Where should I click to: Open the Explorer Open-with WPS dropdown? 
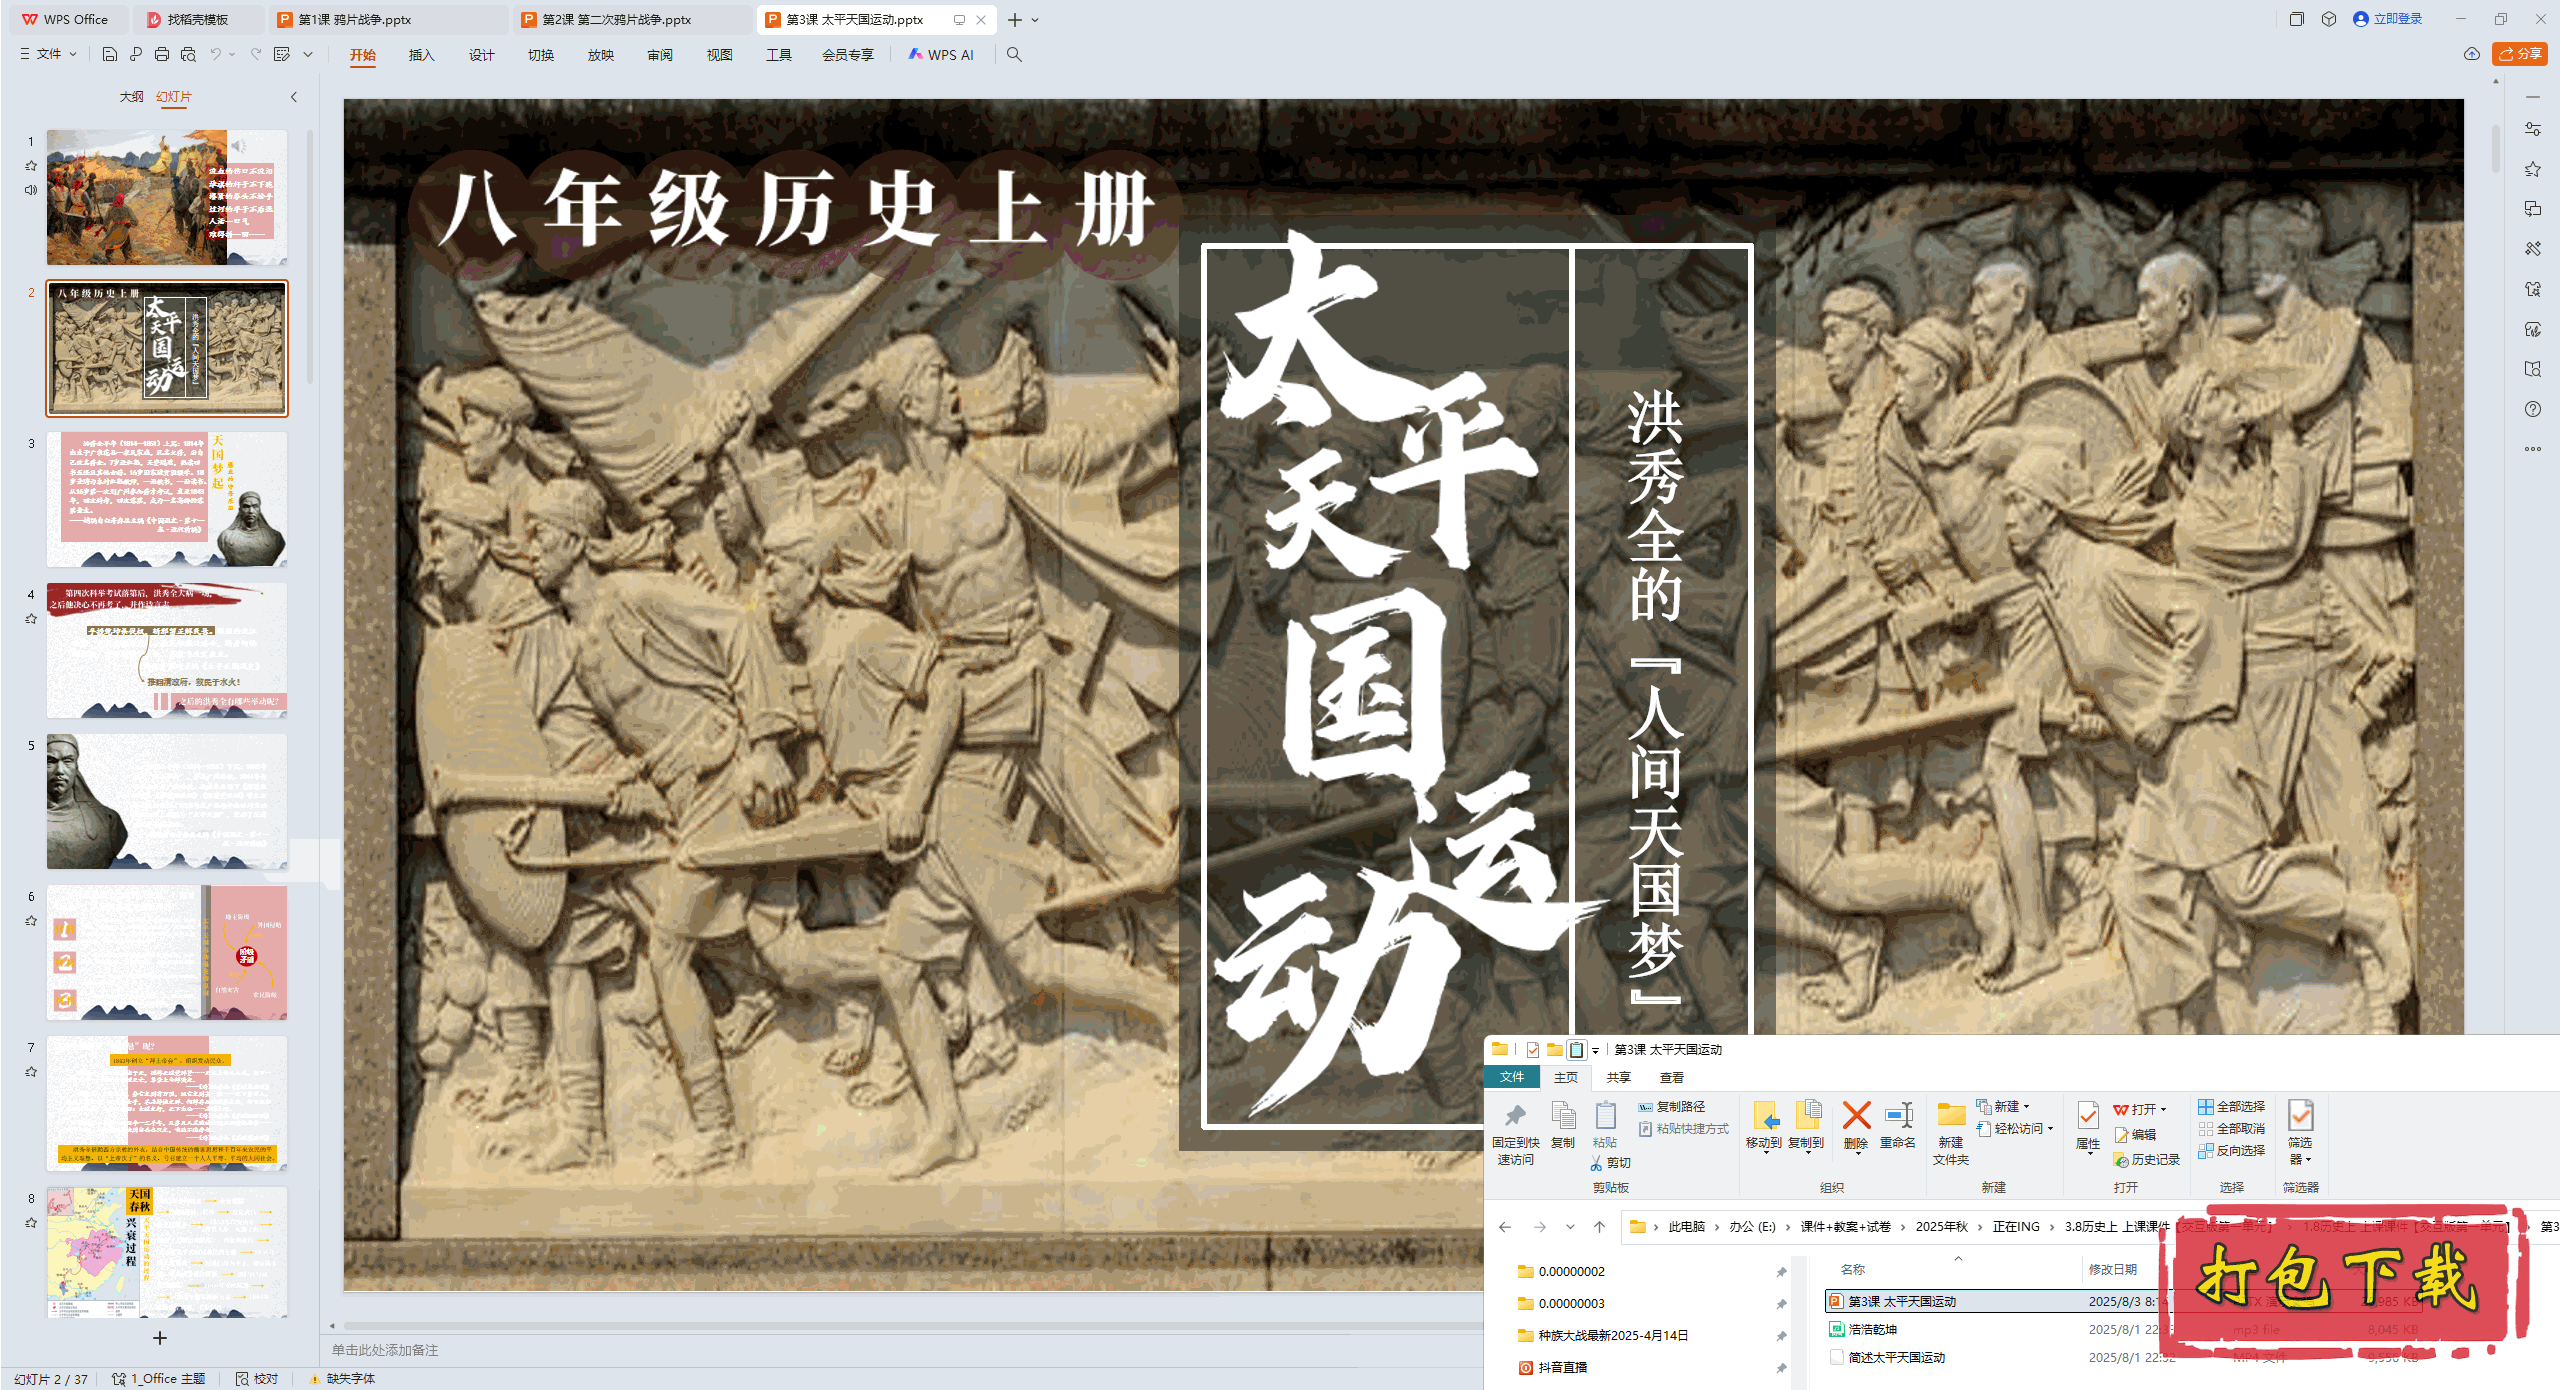click(2139, 1109)
